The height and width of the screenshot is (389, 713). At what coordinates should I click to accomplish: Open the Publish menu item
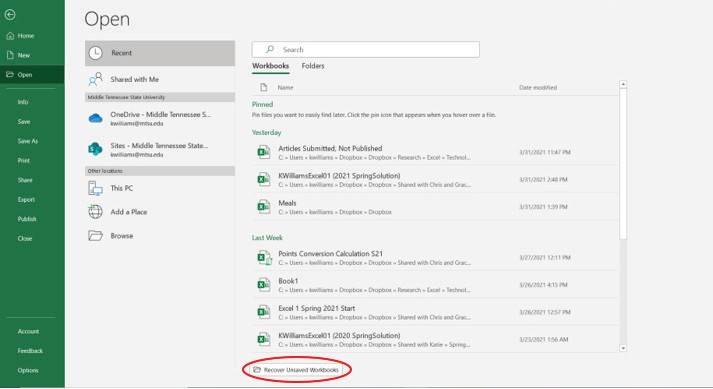point(27,219)
